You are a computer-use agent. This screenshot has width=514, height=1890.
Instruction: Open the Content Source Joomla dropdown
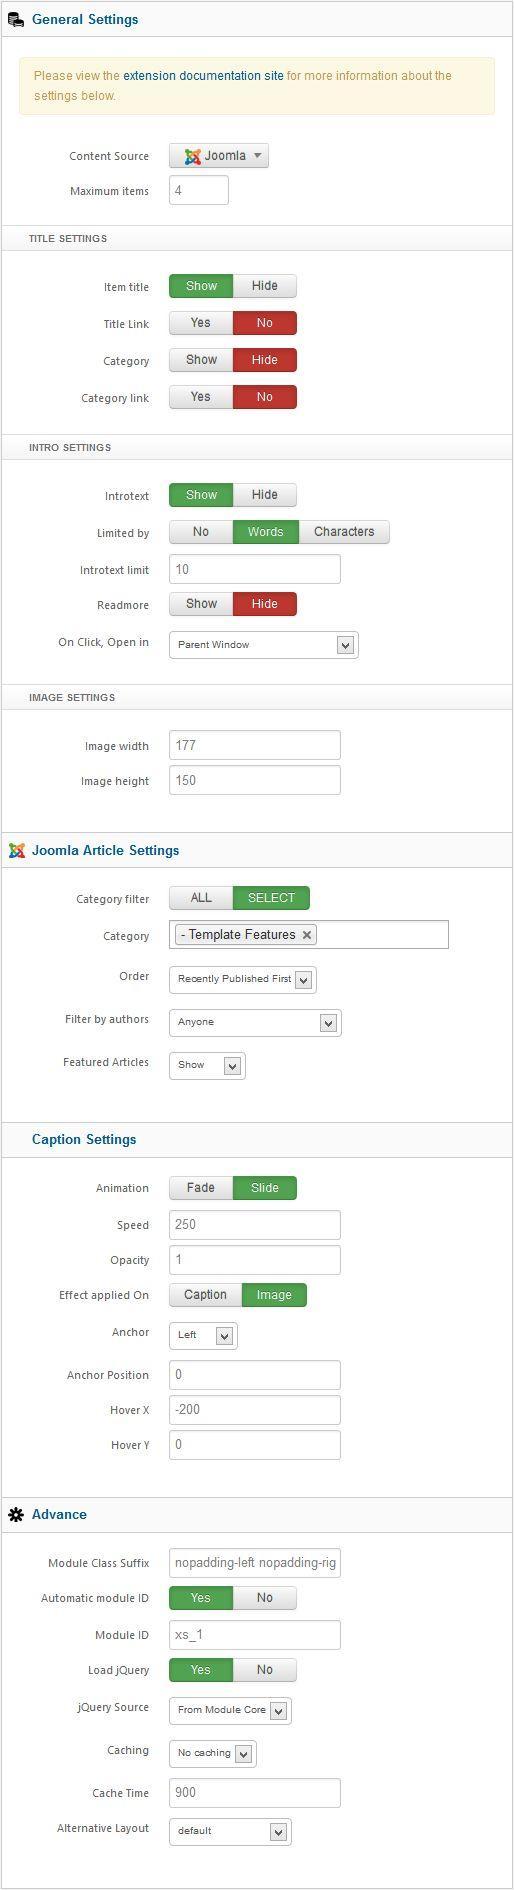click(x=219, y=156)
